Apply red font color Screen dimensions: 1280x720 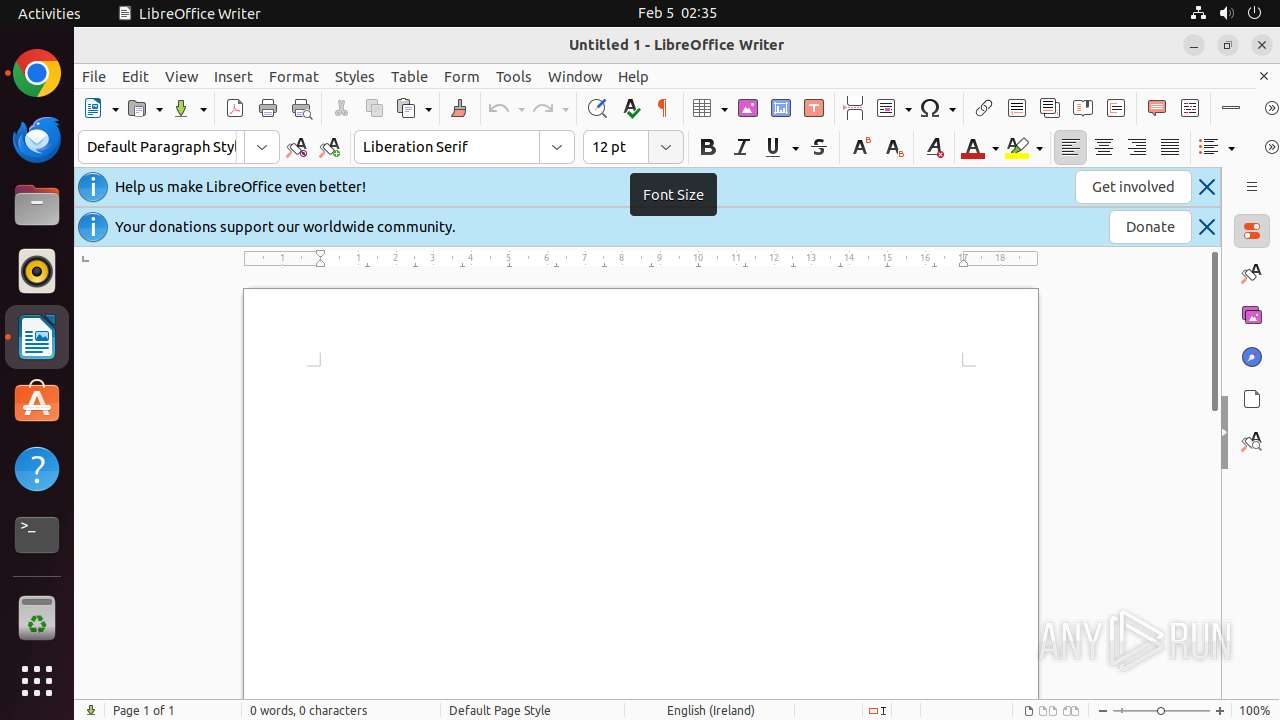[972, 147]
